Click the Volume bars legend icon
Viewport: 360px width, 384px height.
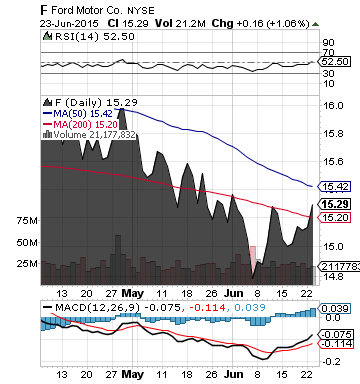click(x=47, y=135)
